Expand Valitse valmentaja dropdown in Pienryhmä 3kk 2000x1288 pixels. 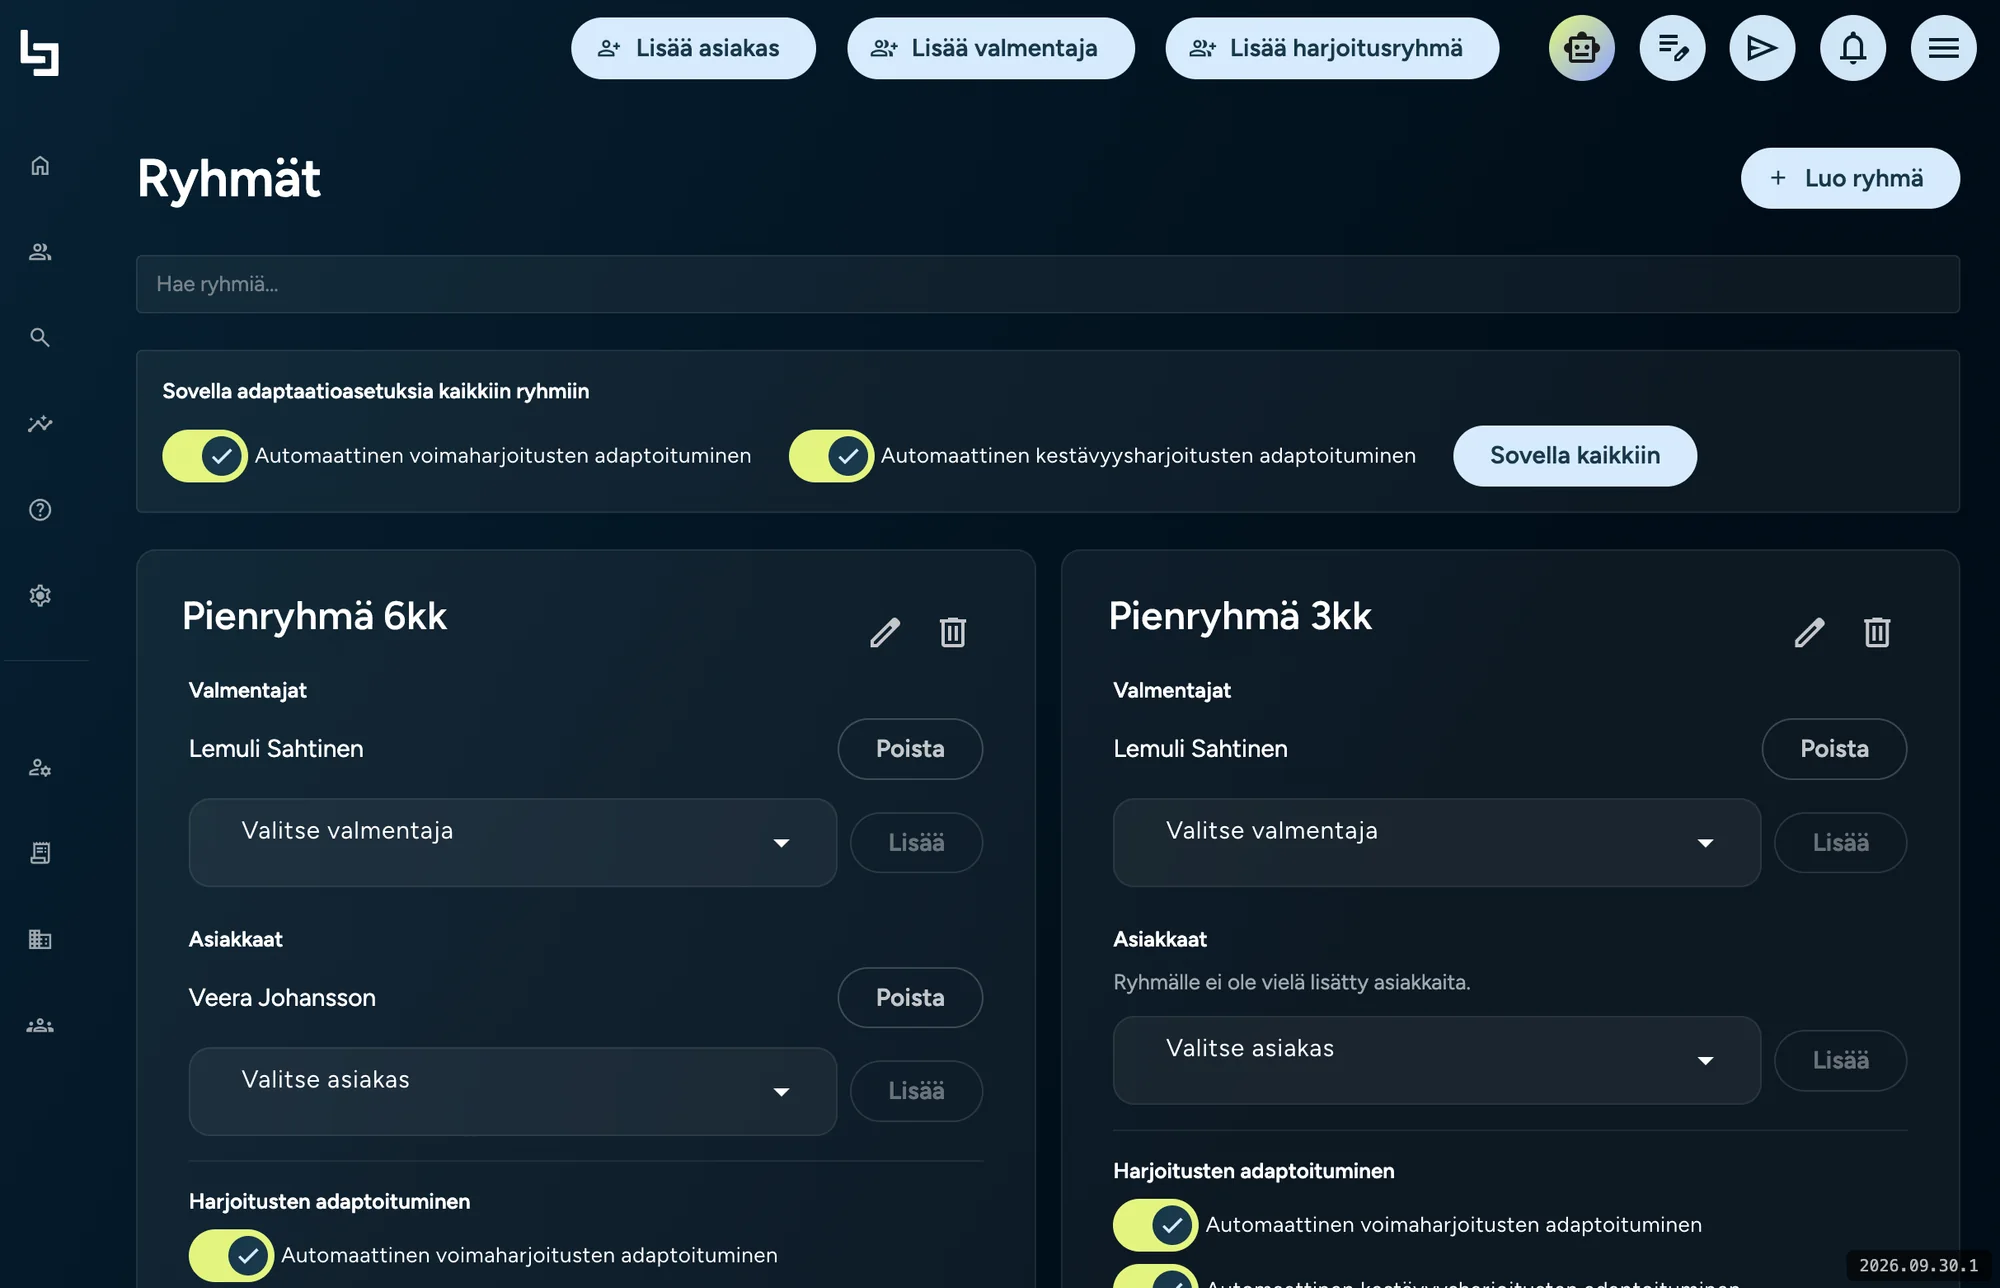(x=1436, y=842)
